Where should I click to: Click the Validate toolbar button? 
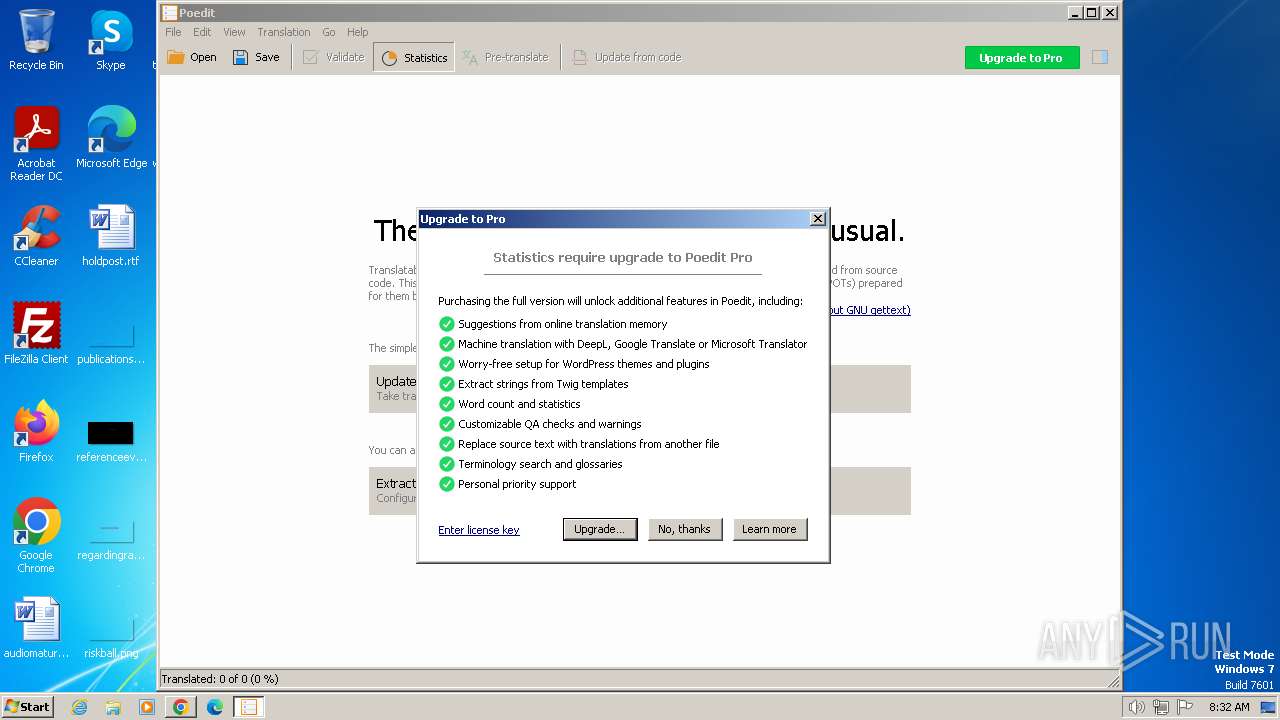[333, 57]
